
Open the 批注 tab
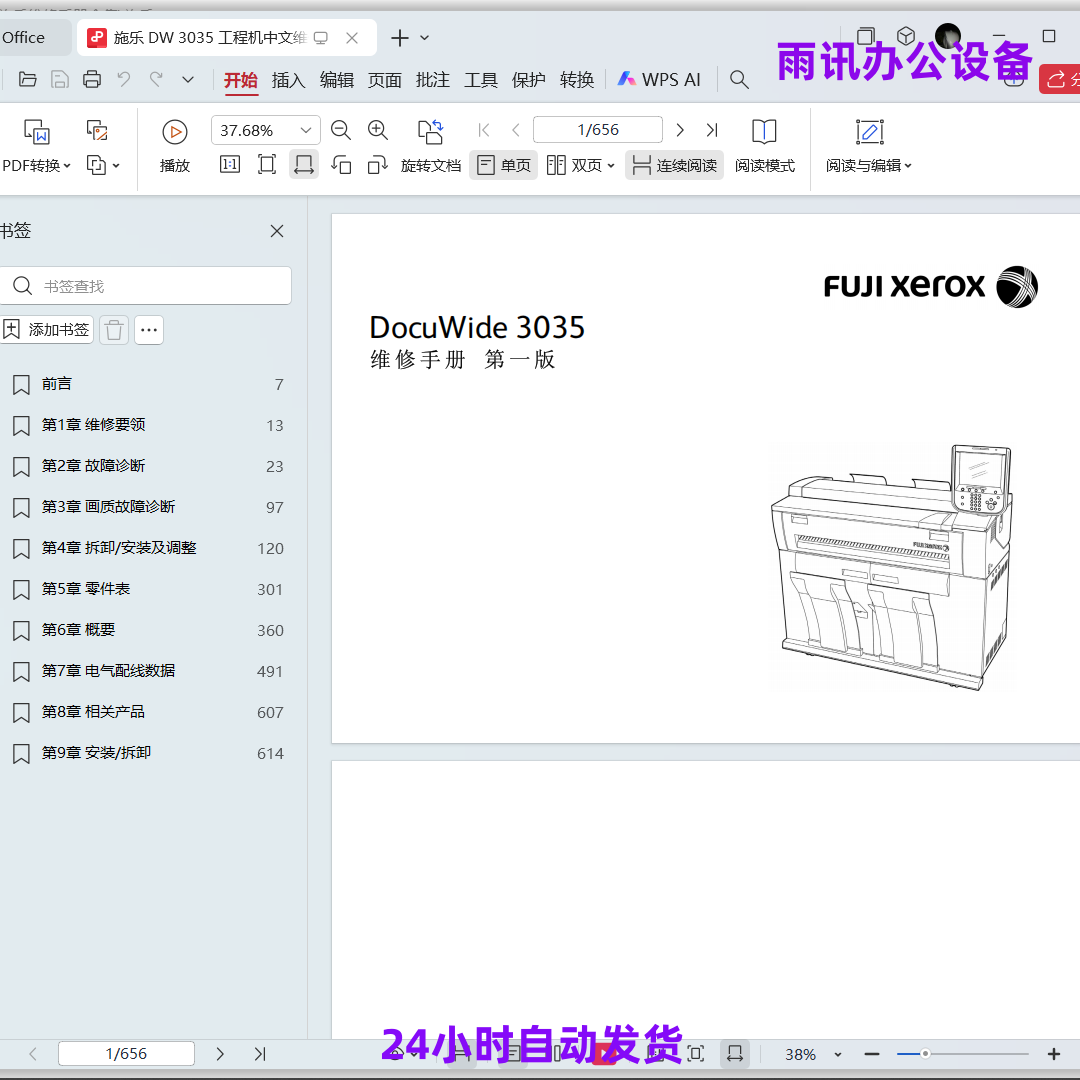coord(433,80)
